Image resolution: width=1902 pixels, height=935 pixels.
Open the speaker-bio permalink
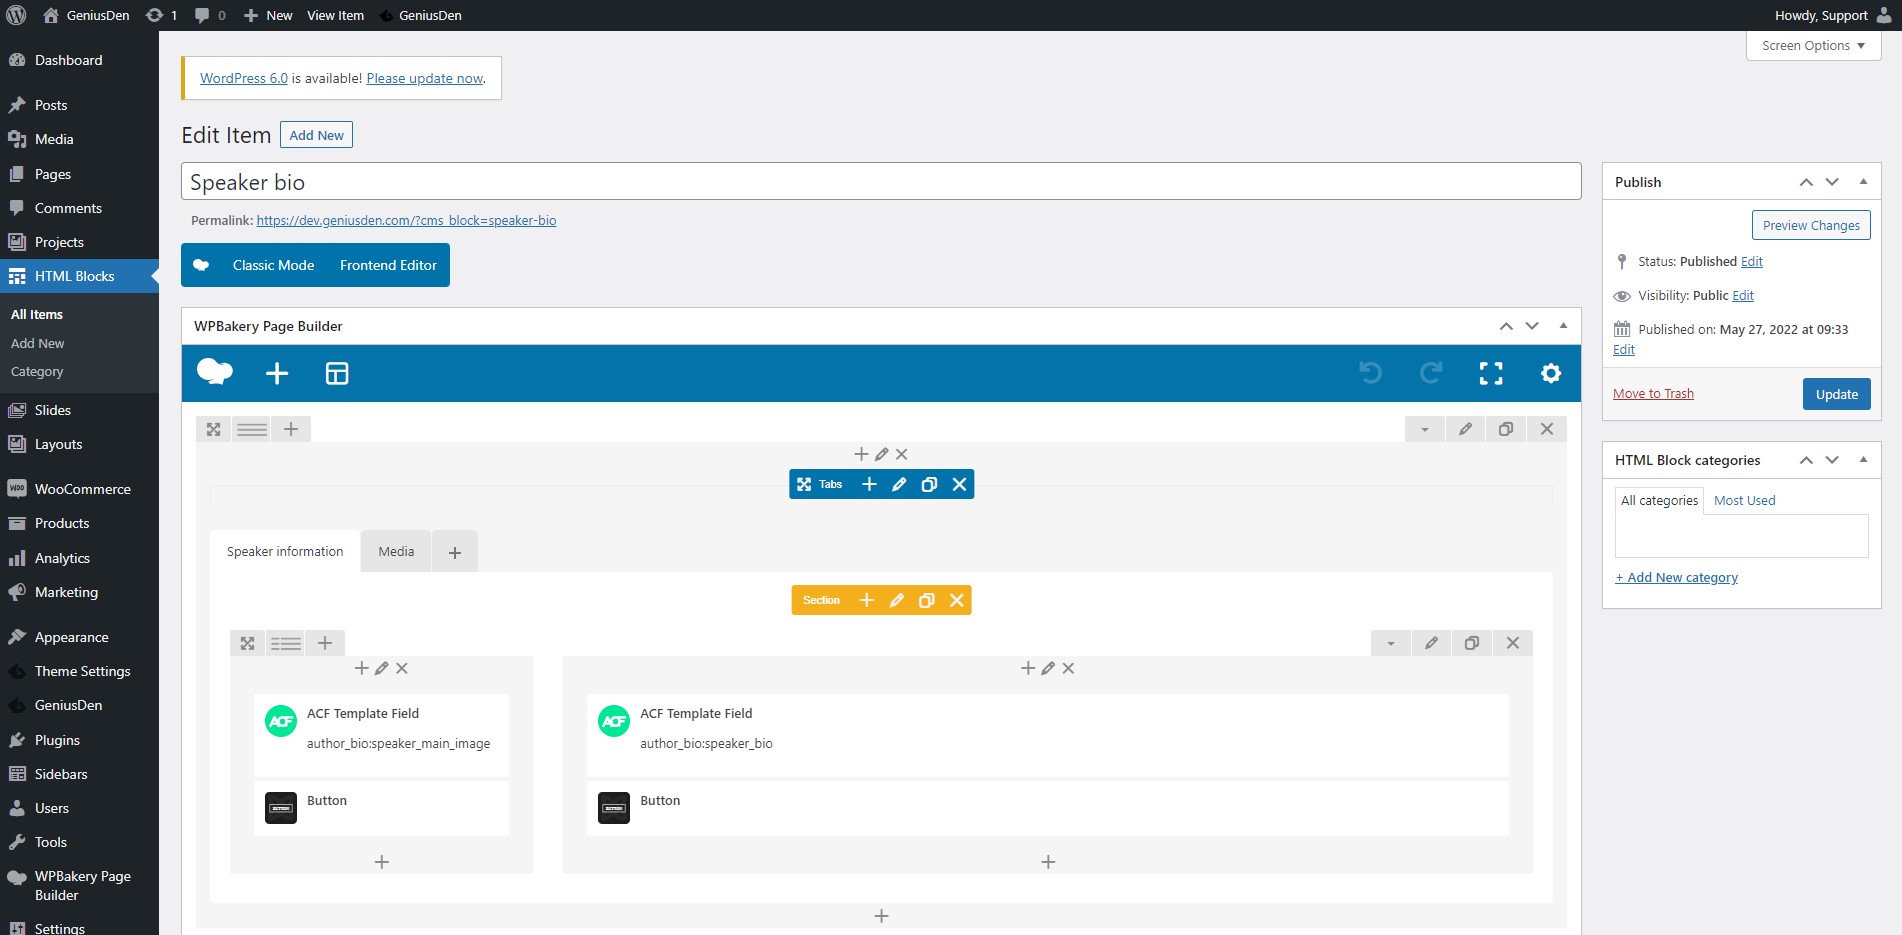click(x=406, y=220)
